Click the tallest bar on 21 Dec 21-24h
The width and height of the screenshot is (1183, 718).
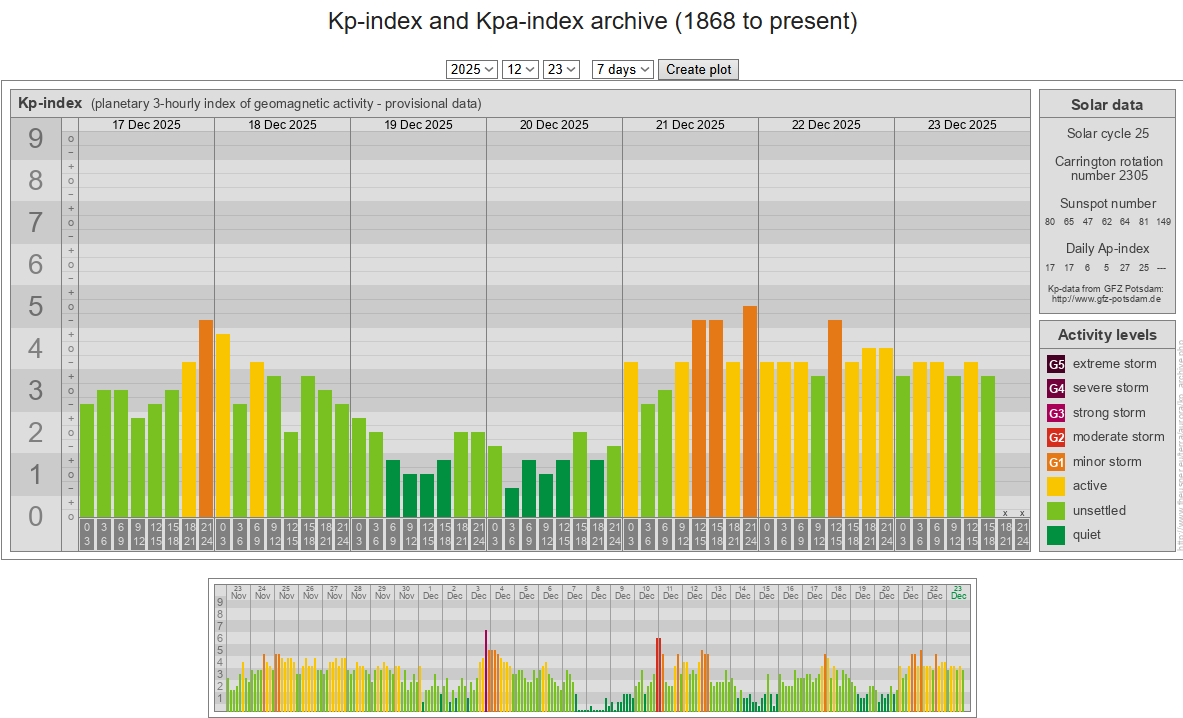(750, 411)
